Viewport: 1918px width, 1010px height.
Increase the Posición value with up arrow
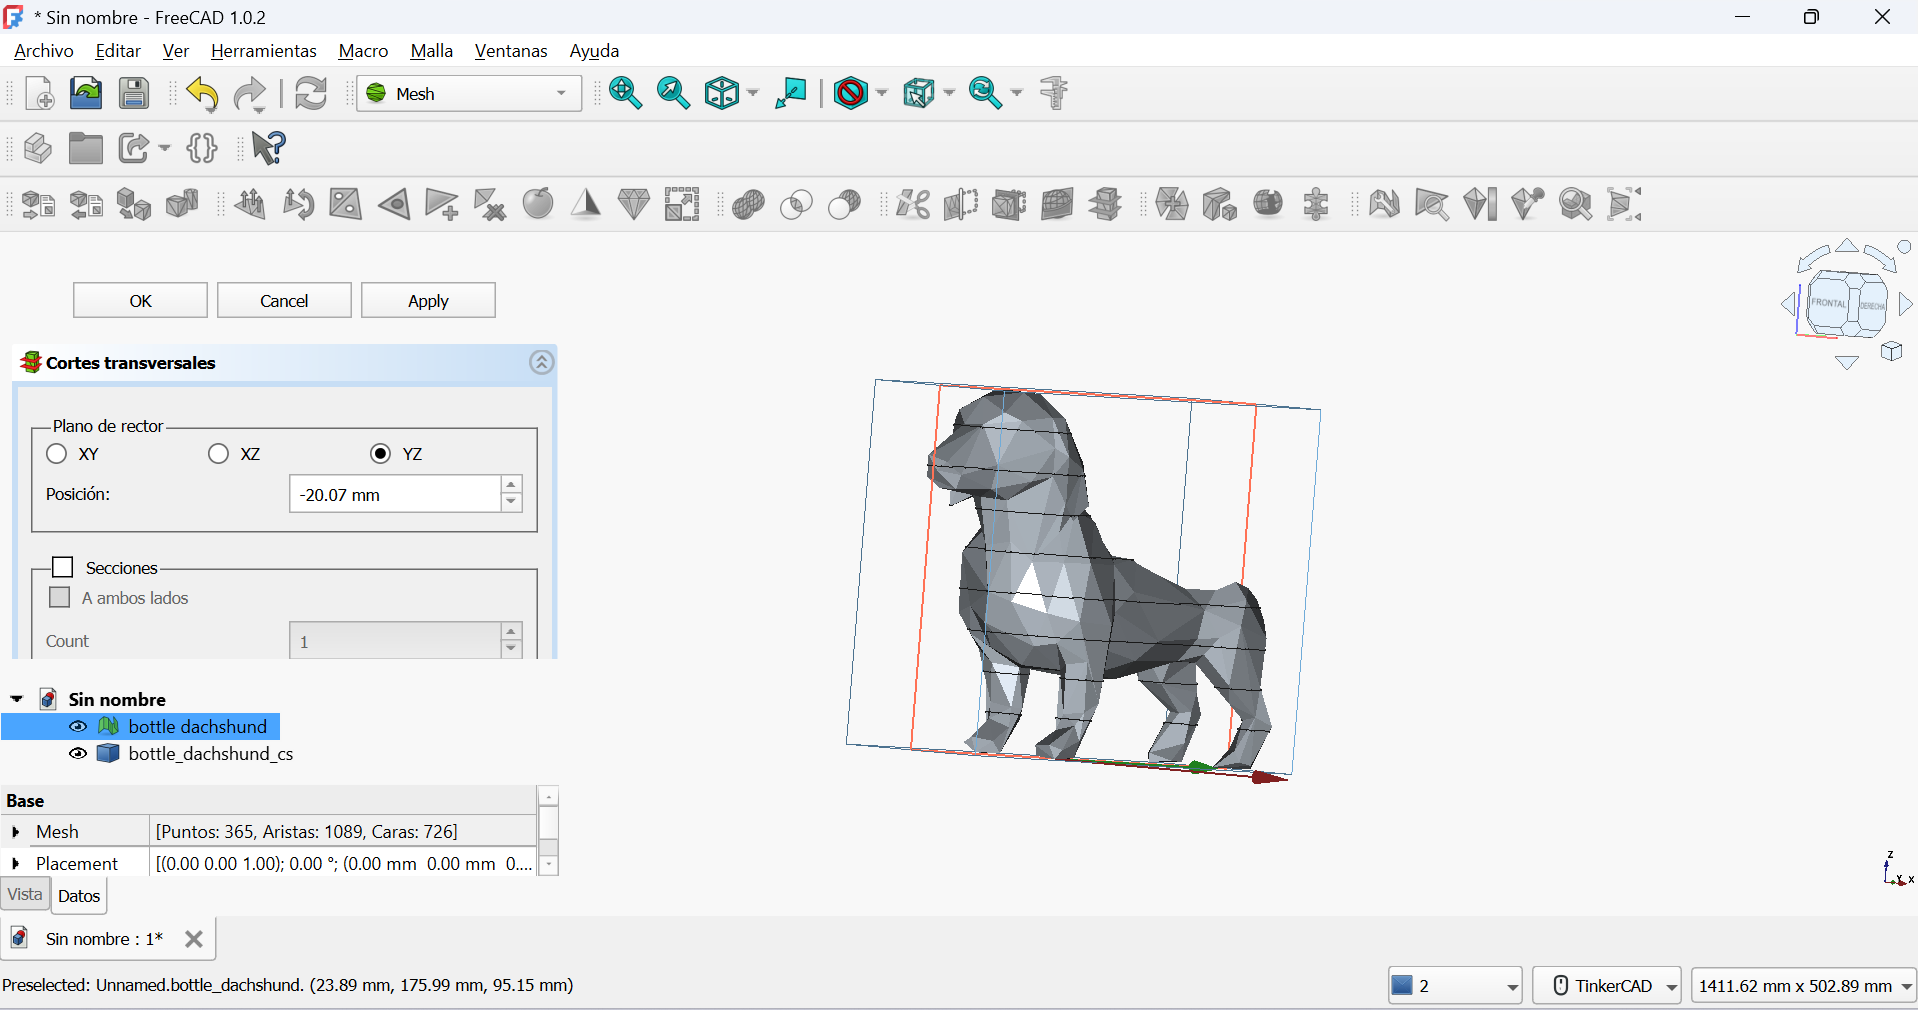pyautogui.click(x=511, y=485)
